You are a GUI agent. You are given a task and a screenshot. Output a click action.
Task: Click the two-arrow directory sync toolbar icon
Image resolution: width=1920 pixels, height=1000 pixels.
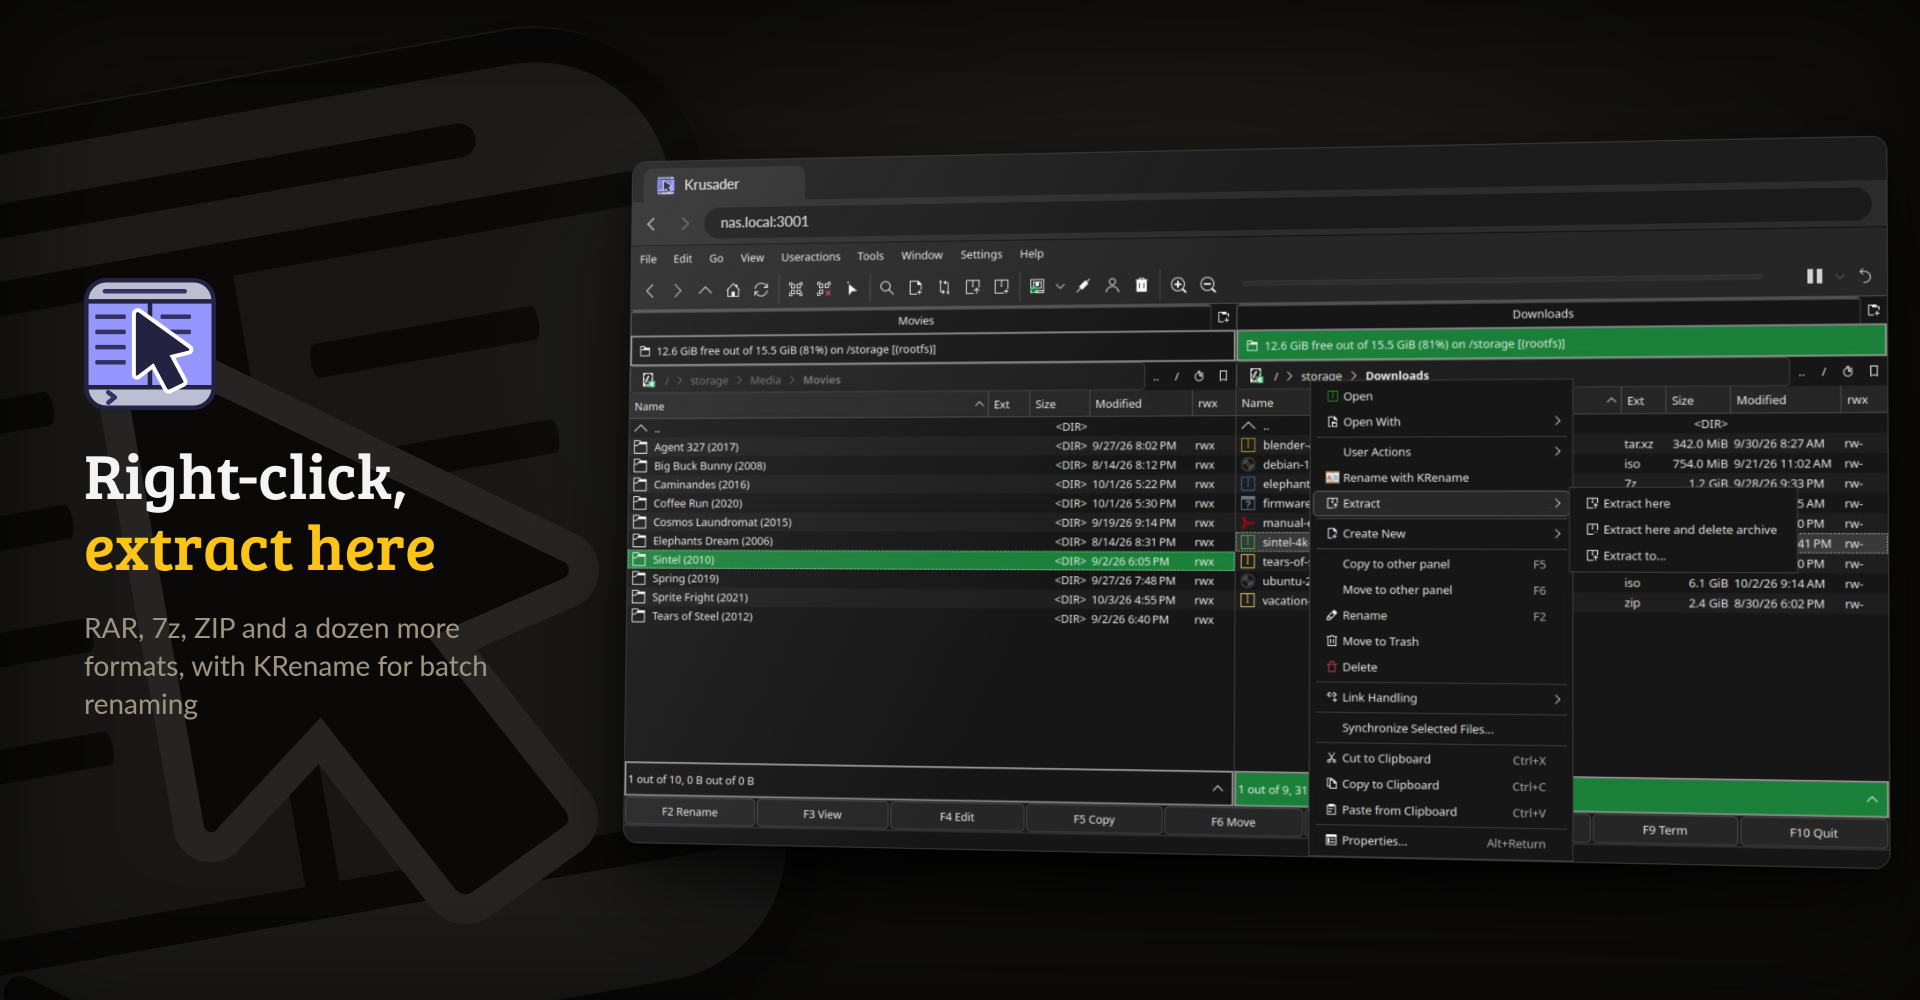point(944,288)
